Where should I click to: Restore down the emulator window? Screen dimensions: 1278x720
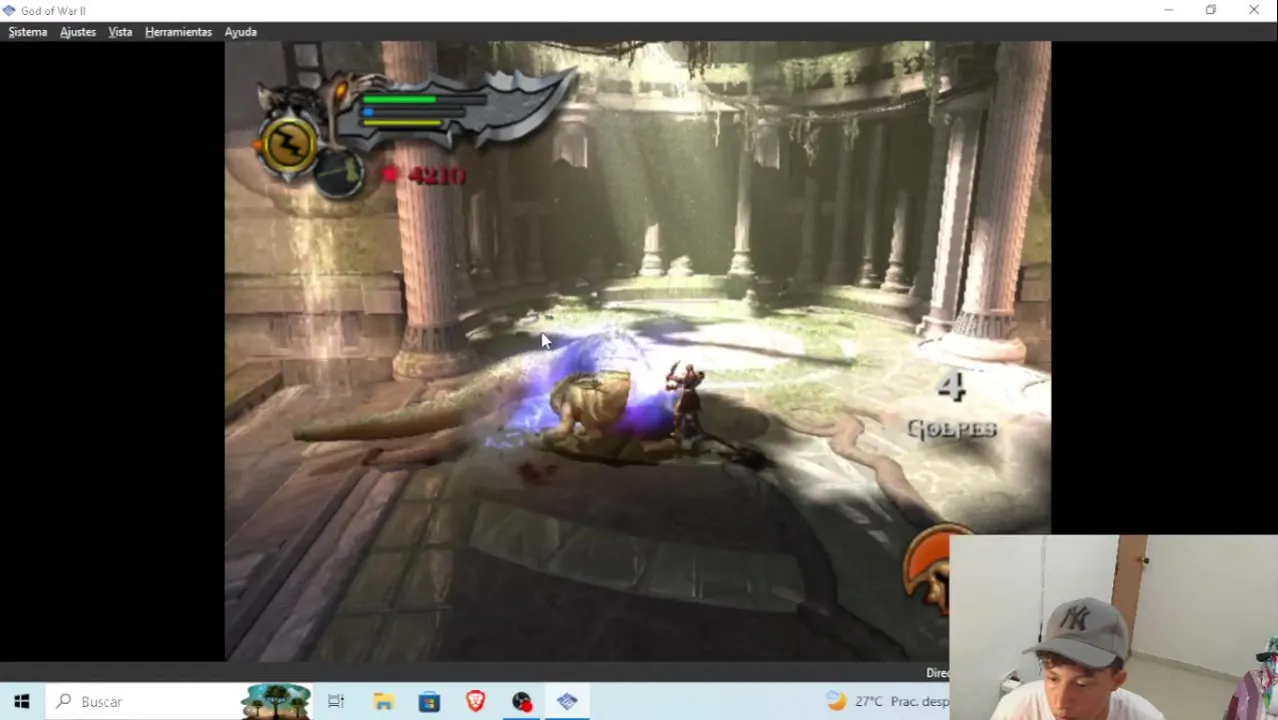[x=1211, y=10]
